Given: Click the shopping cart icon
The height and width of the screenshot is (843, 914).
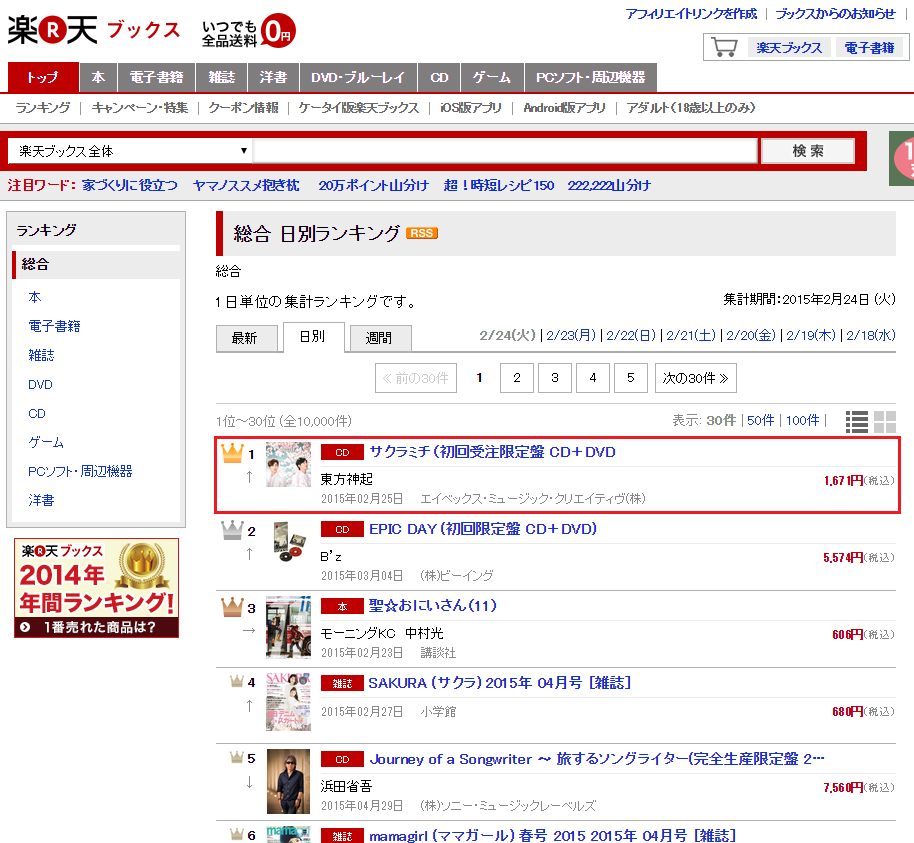Looking at the screenshot, I should [725, 48].
